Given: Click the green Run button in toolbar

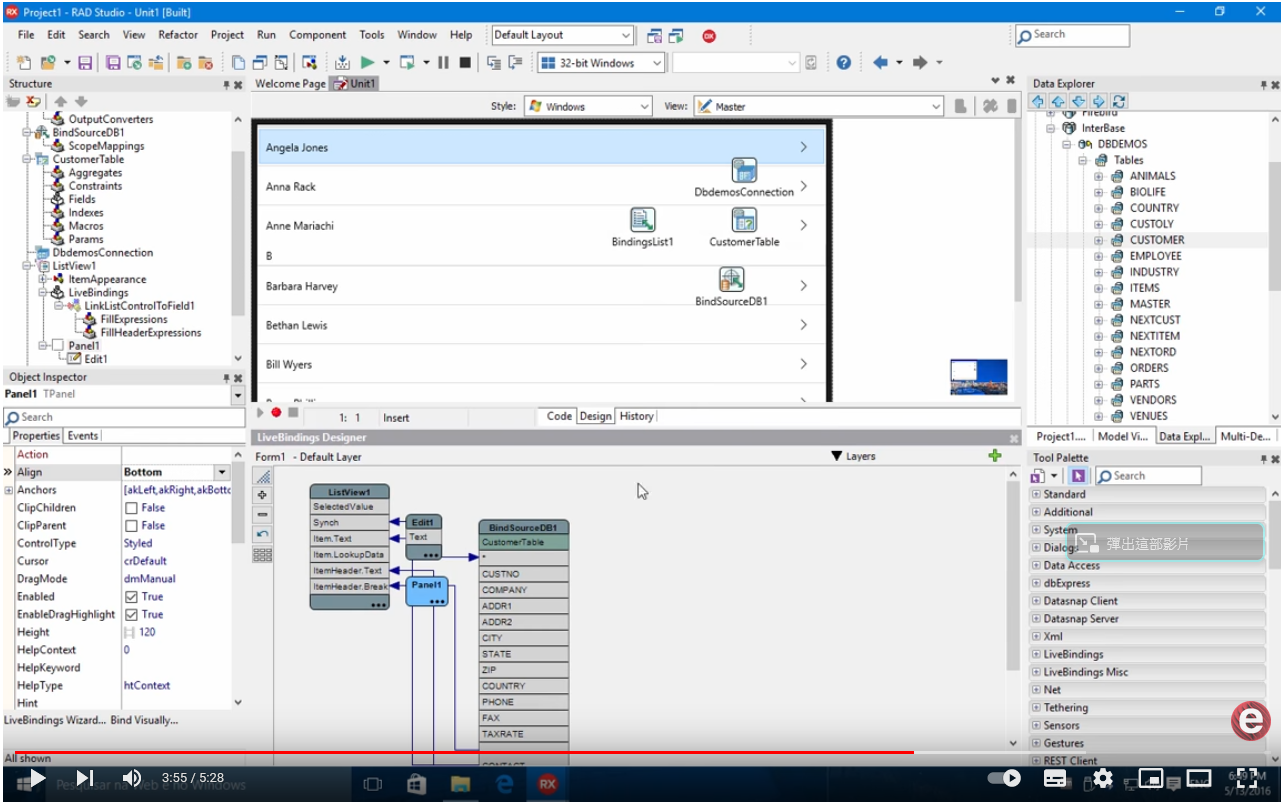Looking at the screenshot, I should pos(367,62).
